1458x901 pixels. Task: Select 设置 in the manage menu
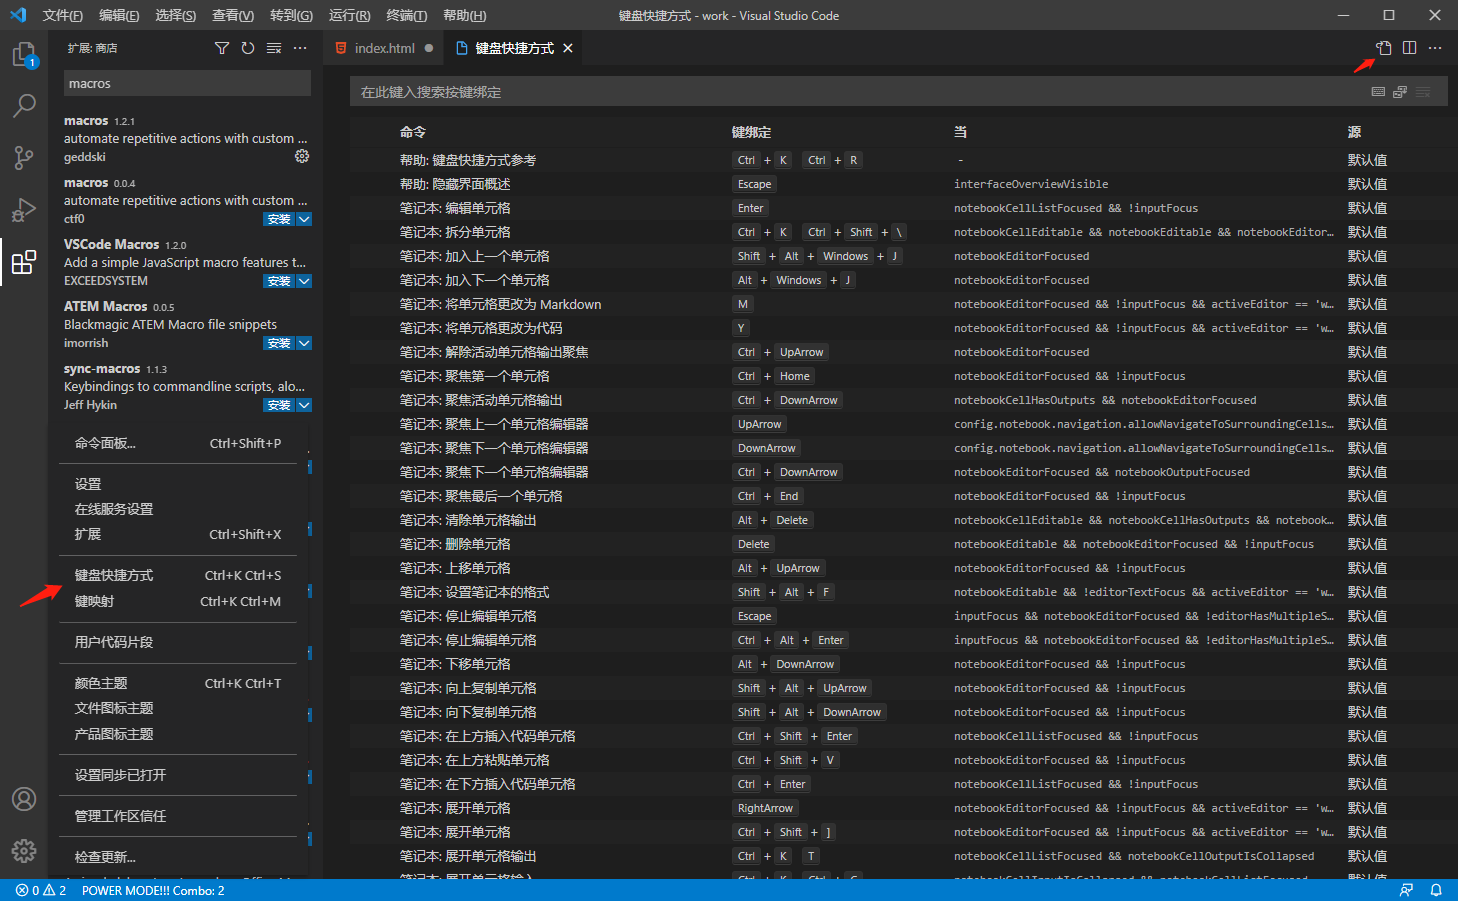coord(178,483)
